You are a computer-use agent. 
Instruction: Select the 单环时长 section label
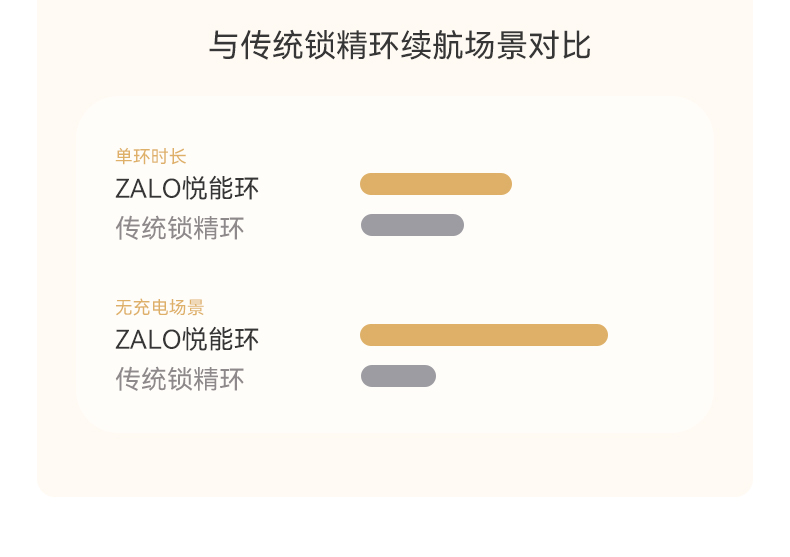click(151, 157)
